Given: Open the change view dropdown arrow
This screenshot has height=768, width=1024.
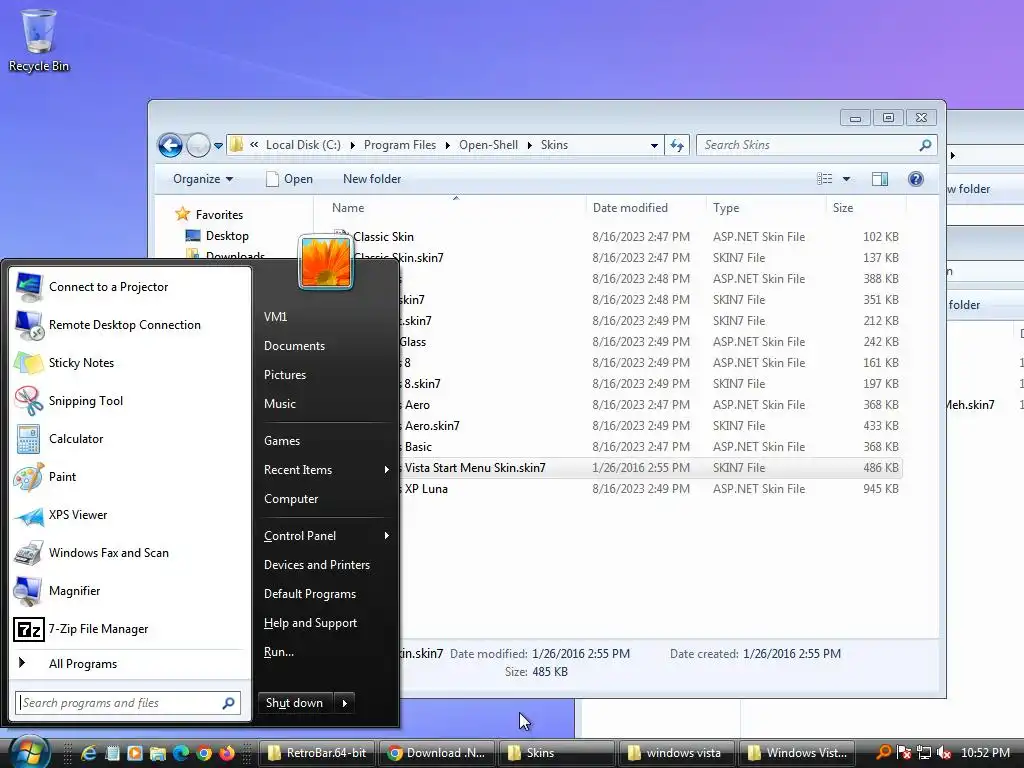Looking at the screenshot, I should [846, 179].
